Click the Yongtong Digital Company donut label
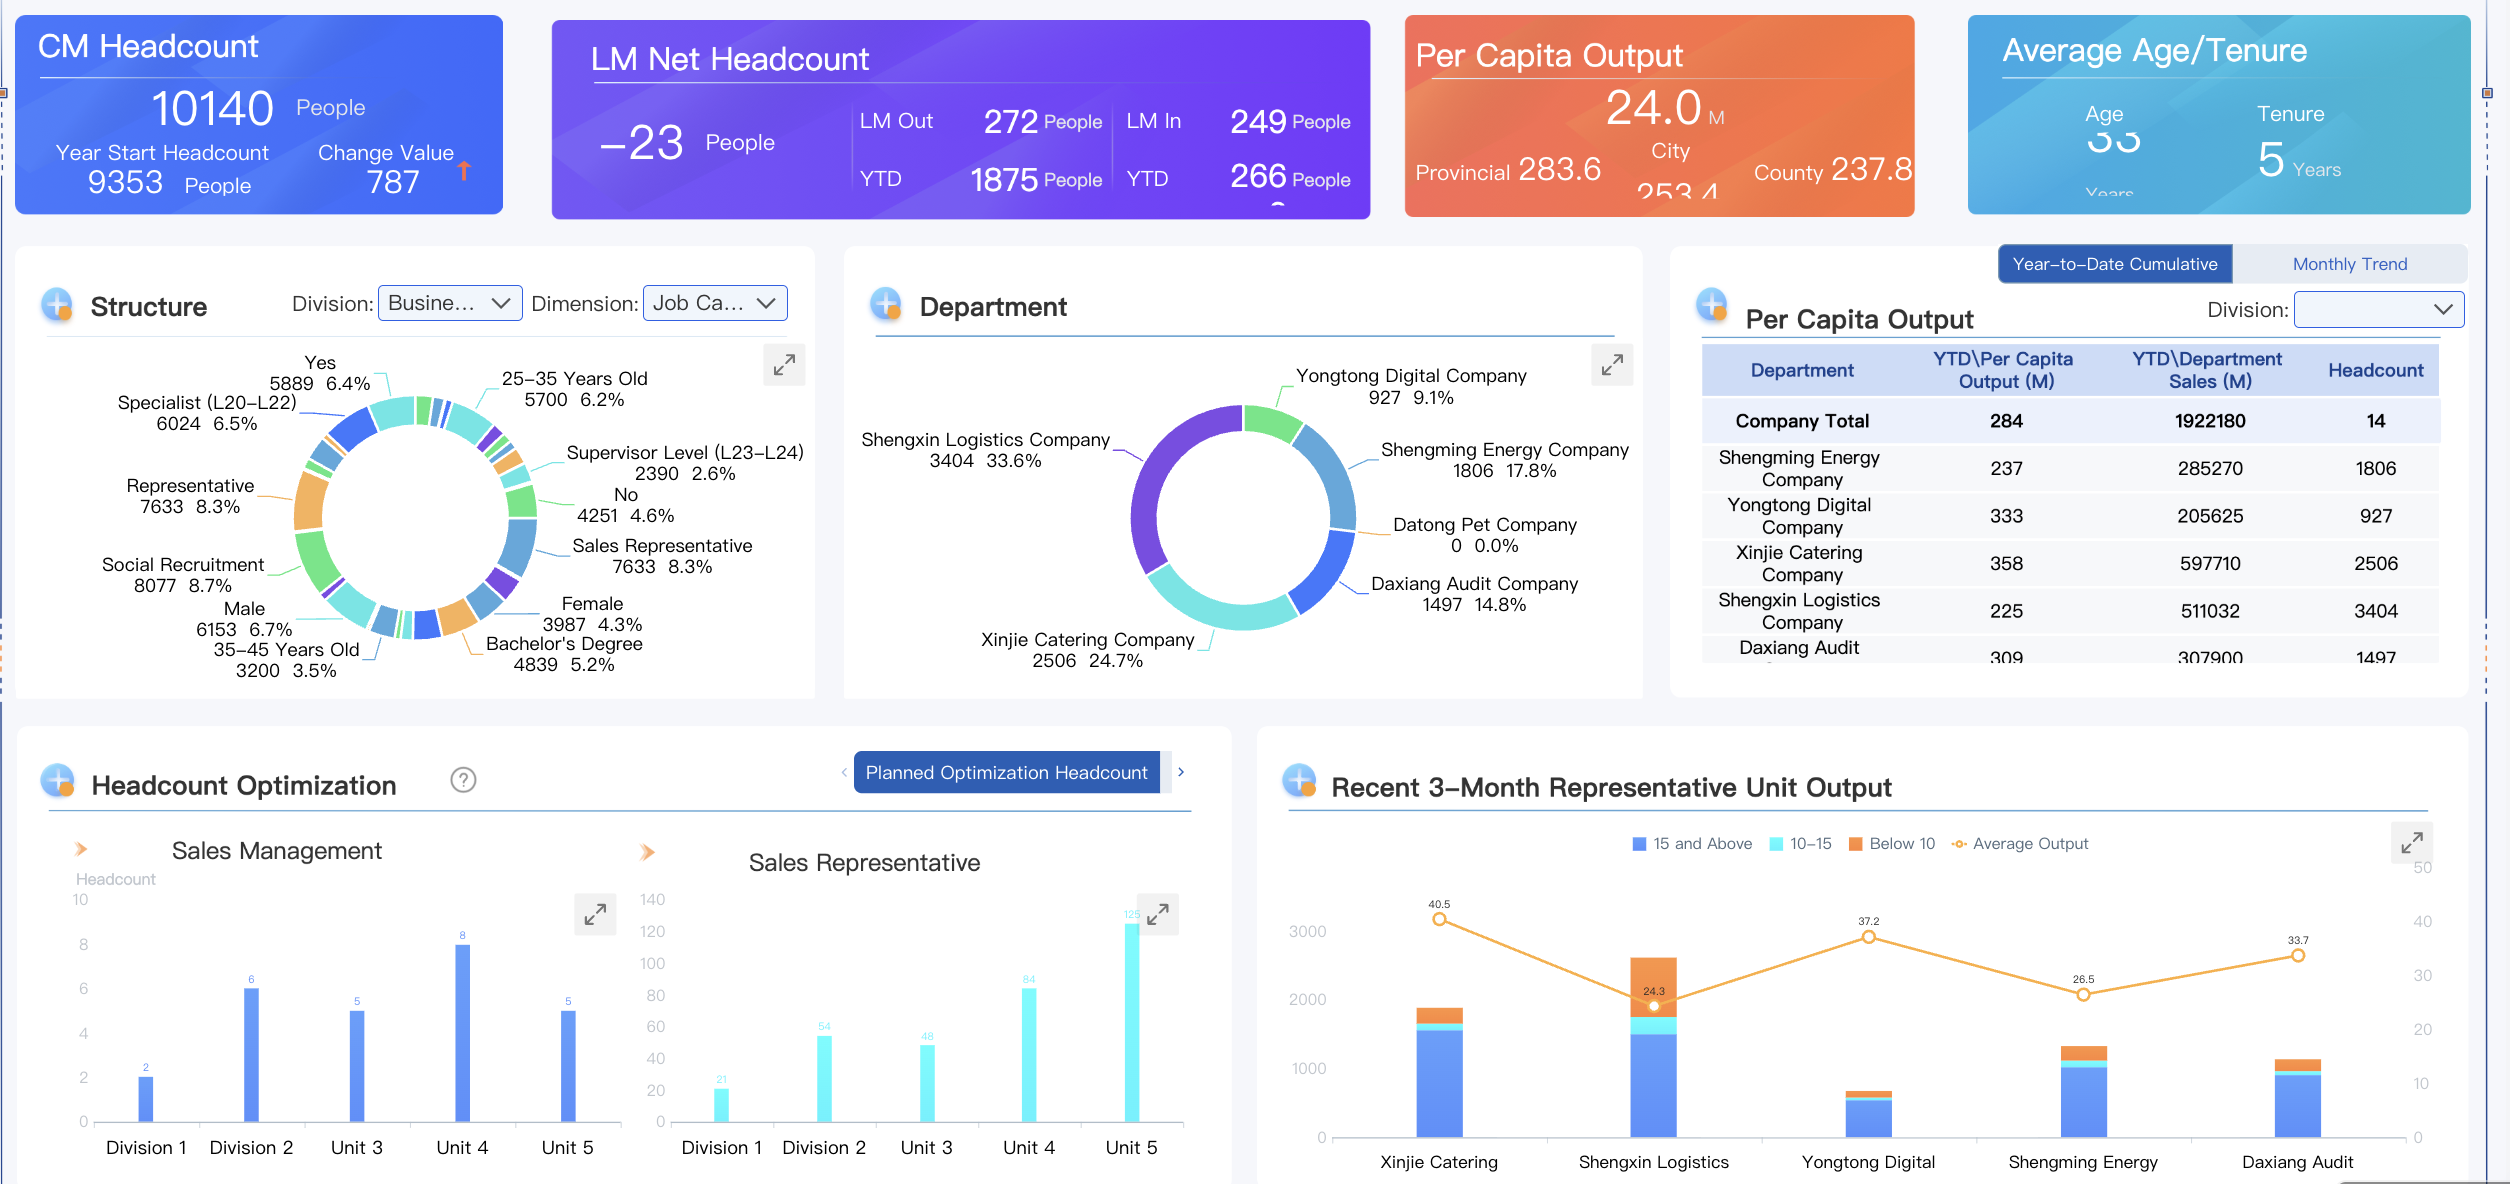 coord(1411,386)
